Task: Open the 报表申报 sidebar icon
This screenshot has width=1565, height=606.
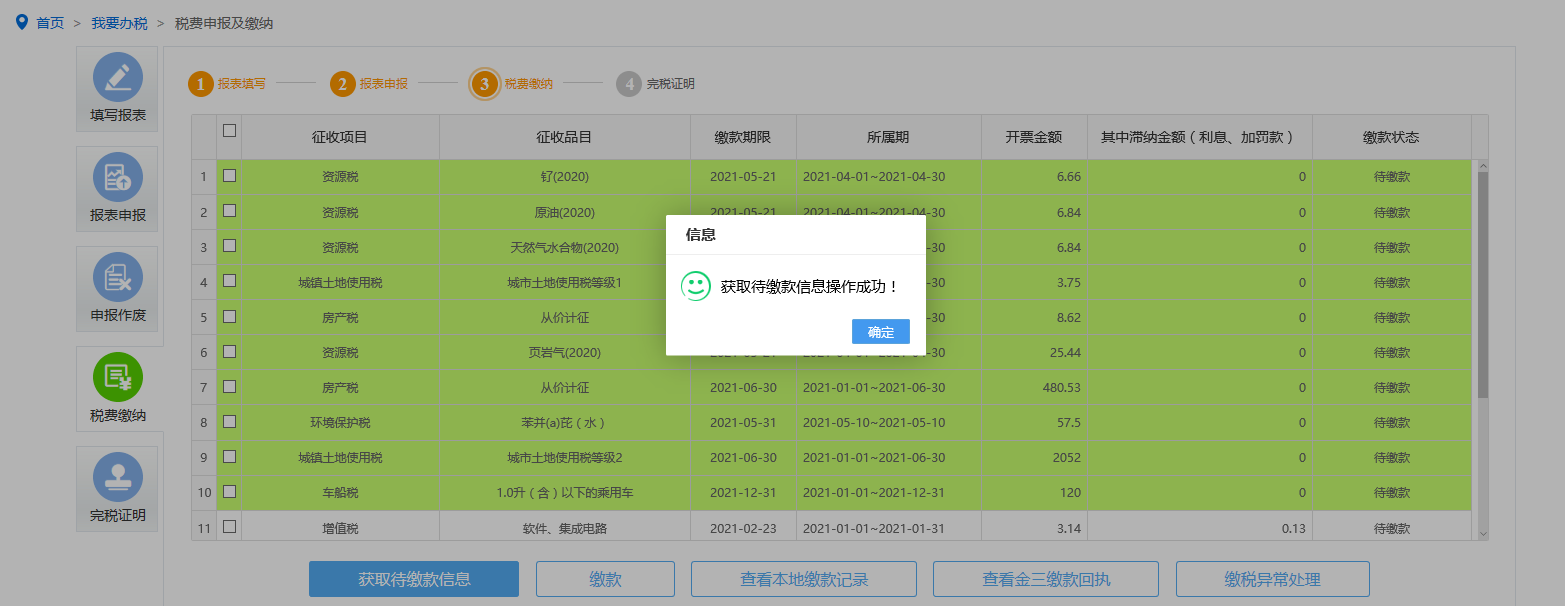Action: click(x=118, y=177)
